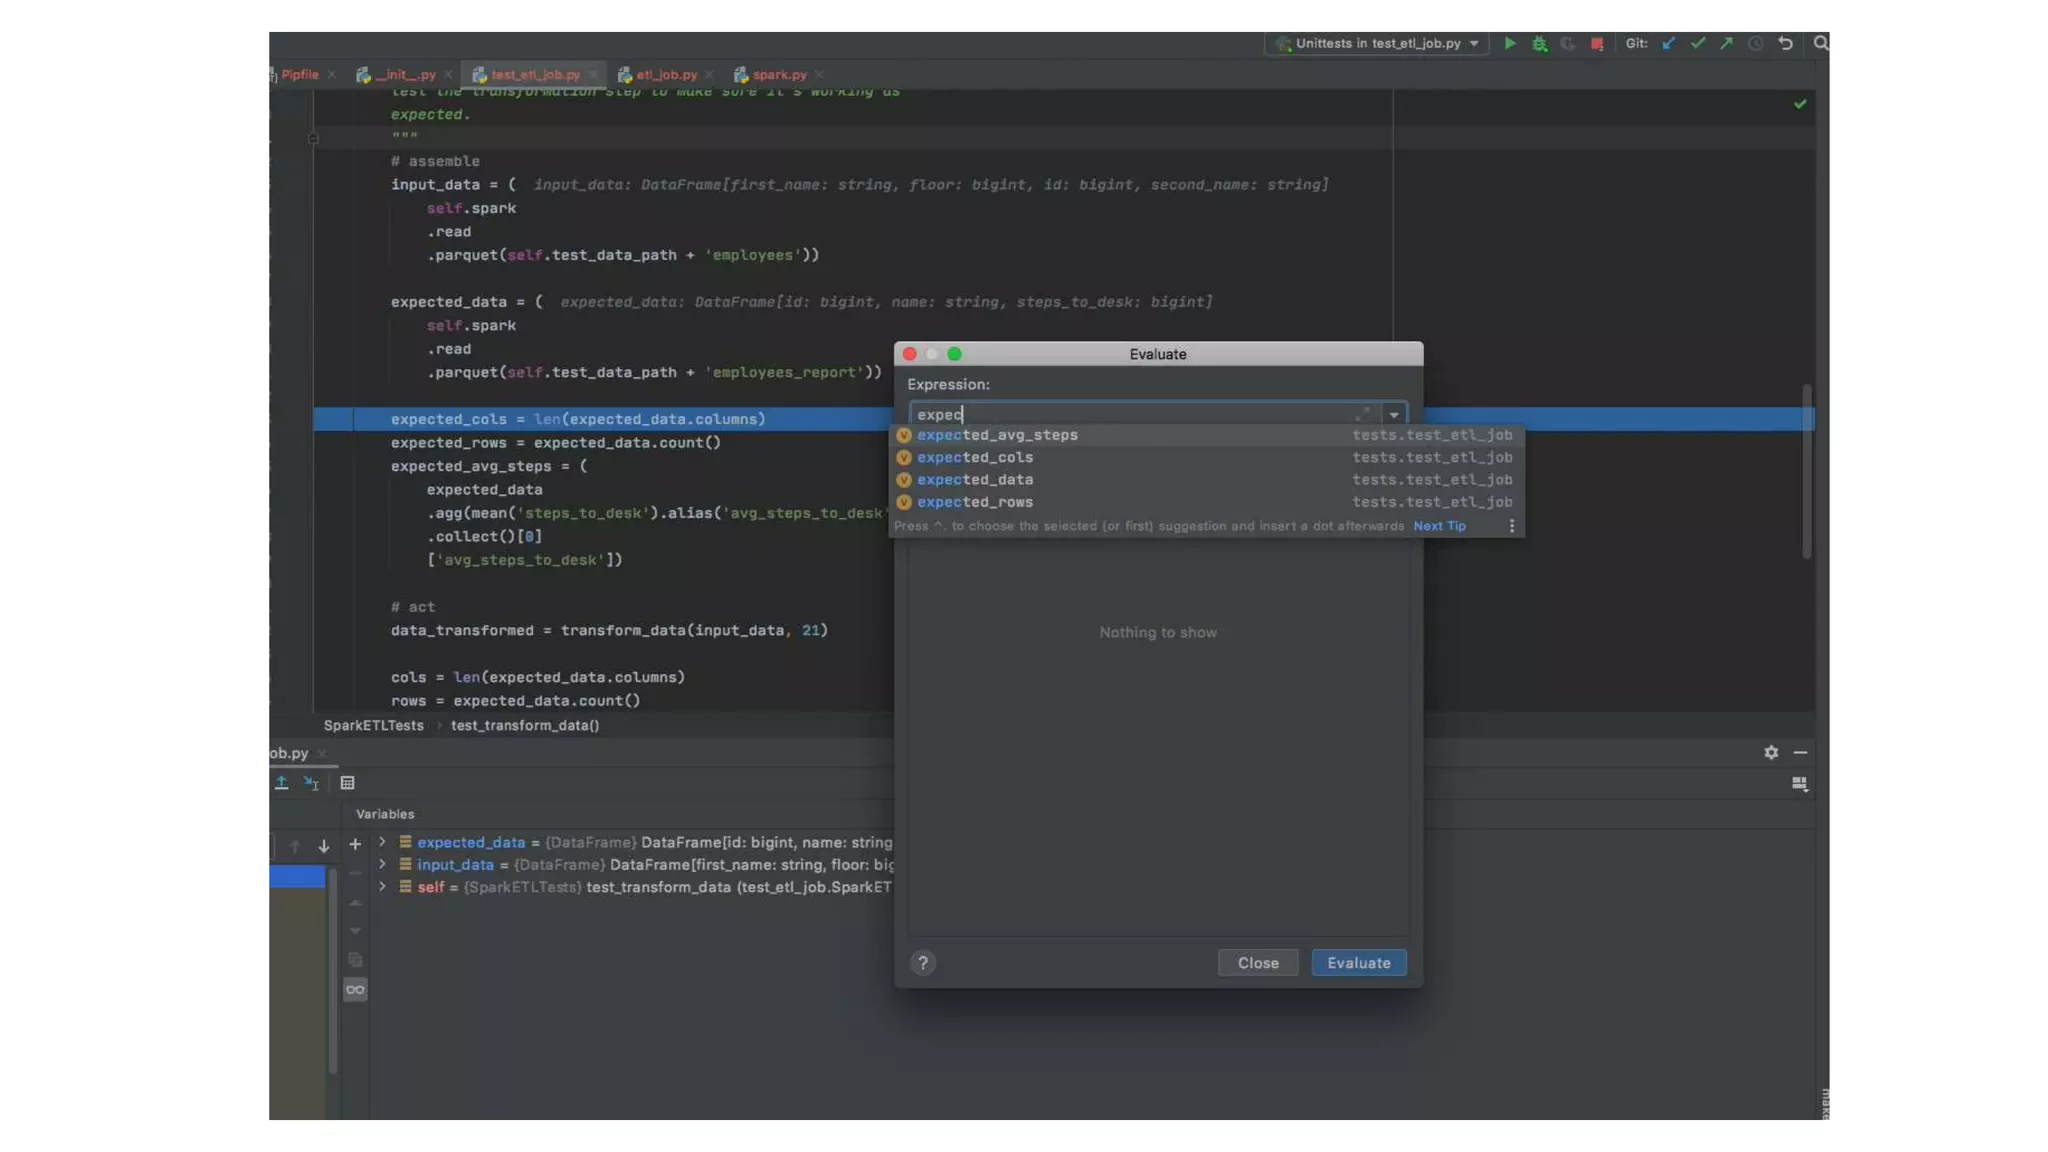Run the Unittests configuration with the play icon
Image resolution: width=2048 pixels, height=1152 pixels.
(x=1510, y=43)
